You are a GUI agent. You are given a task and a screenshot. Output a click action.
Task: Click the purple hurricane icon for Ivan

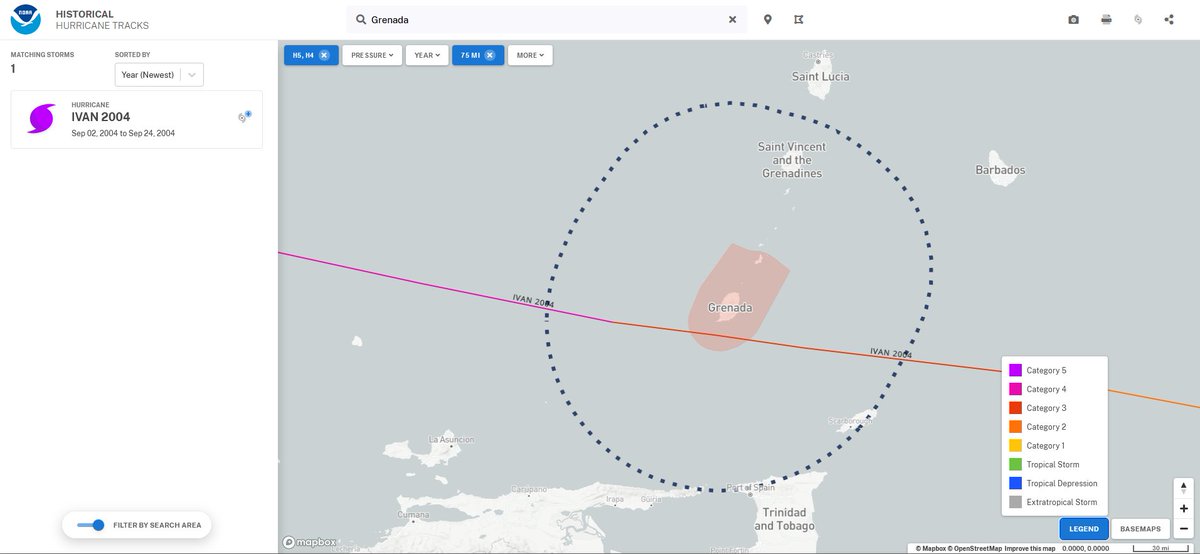point(43,120)
